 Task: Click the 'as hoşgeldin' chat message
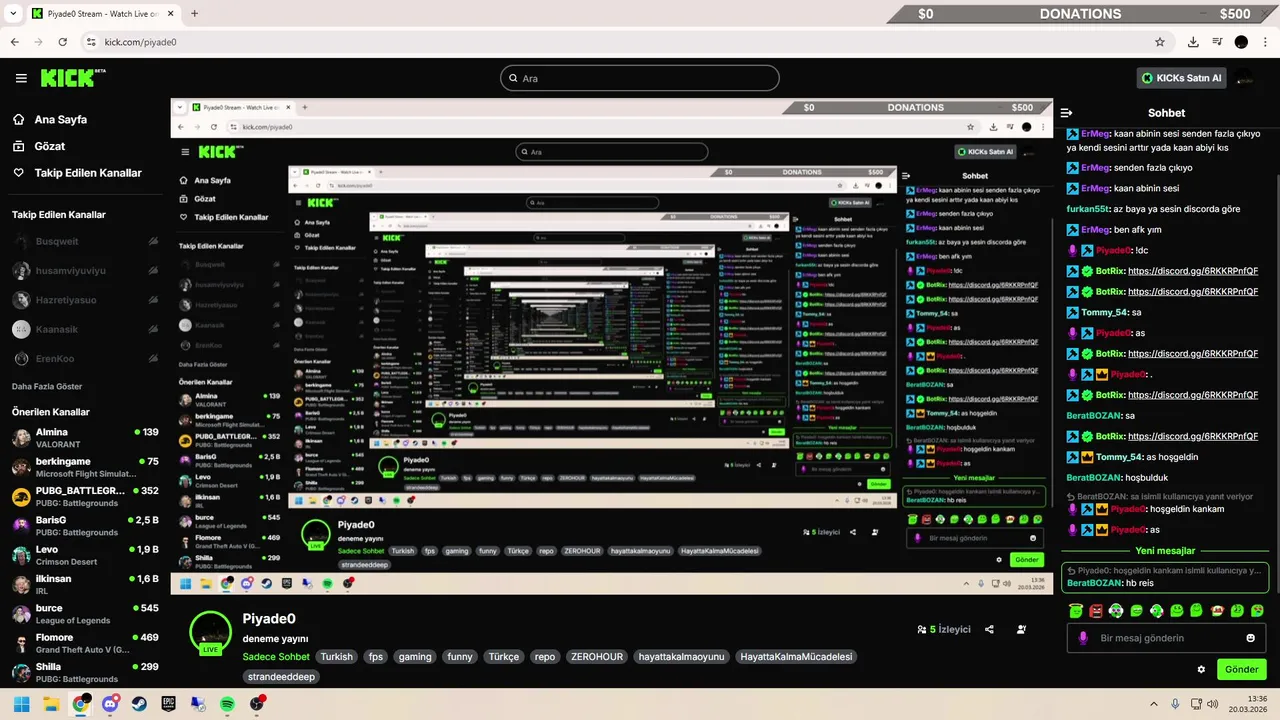click(1173, 457)
